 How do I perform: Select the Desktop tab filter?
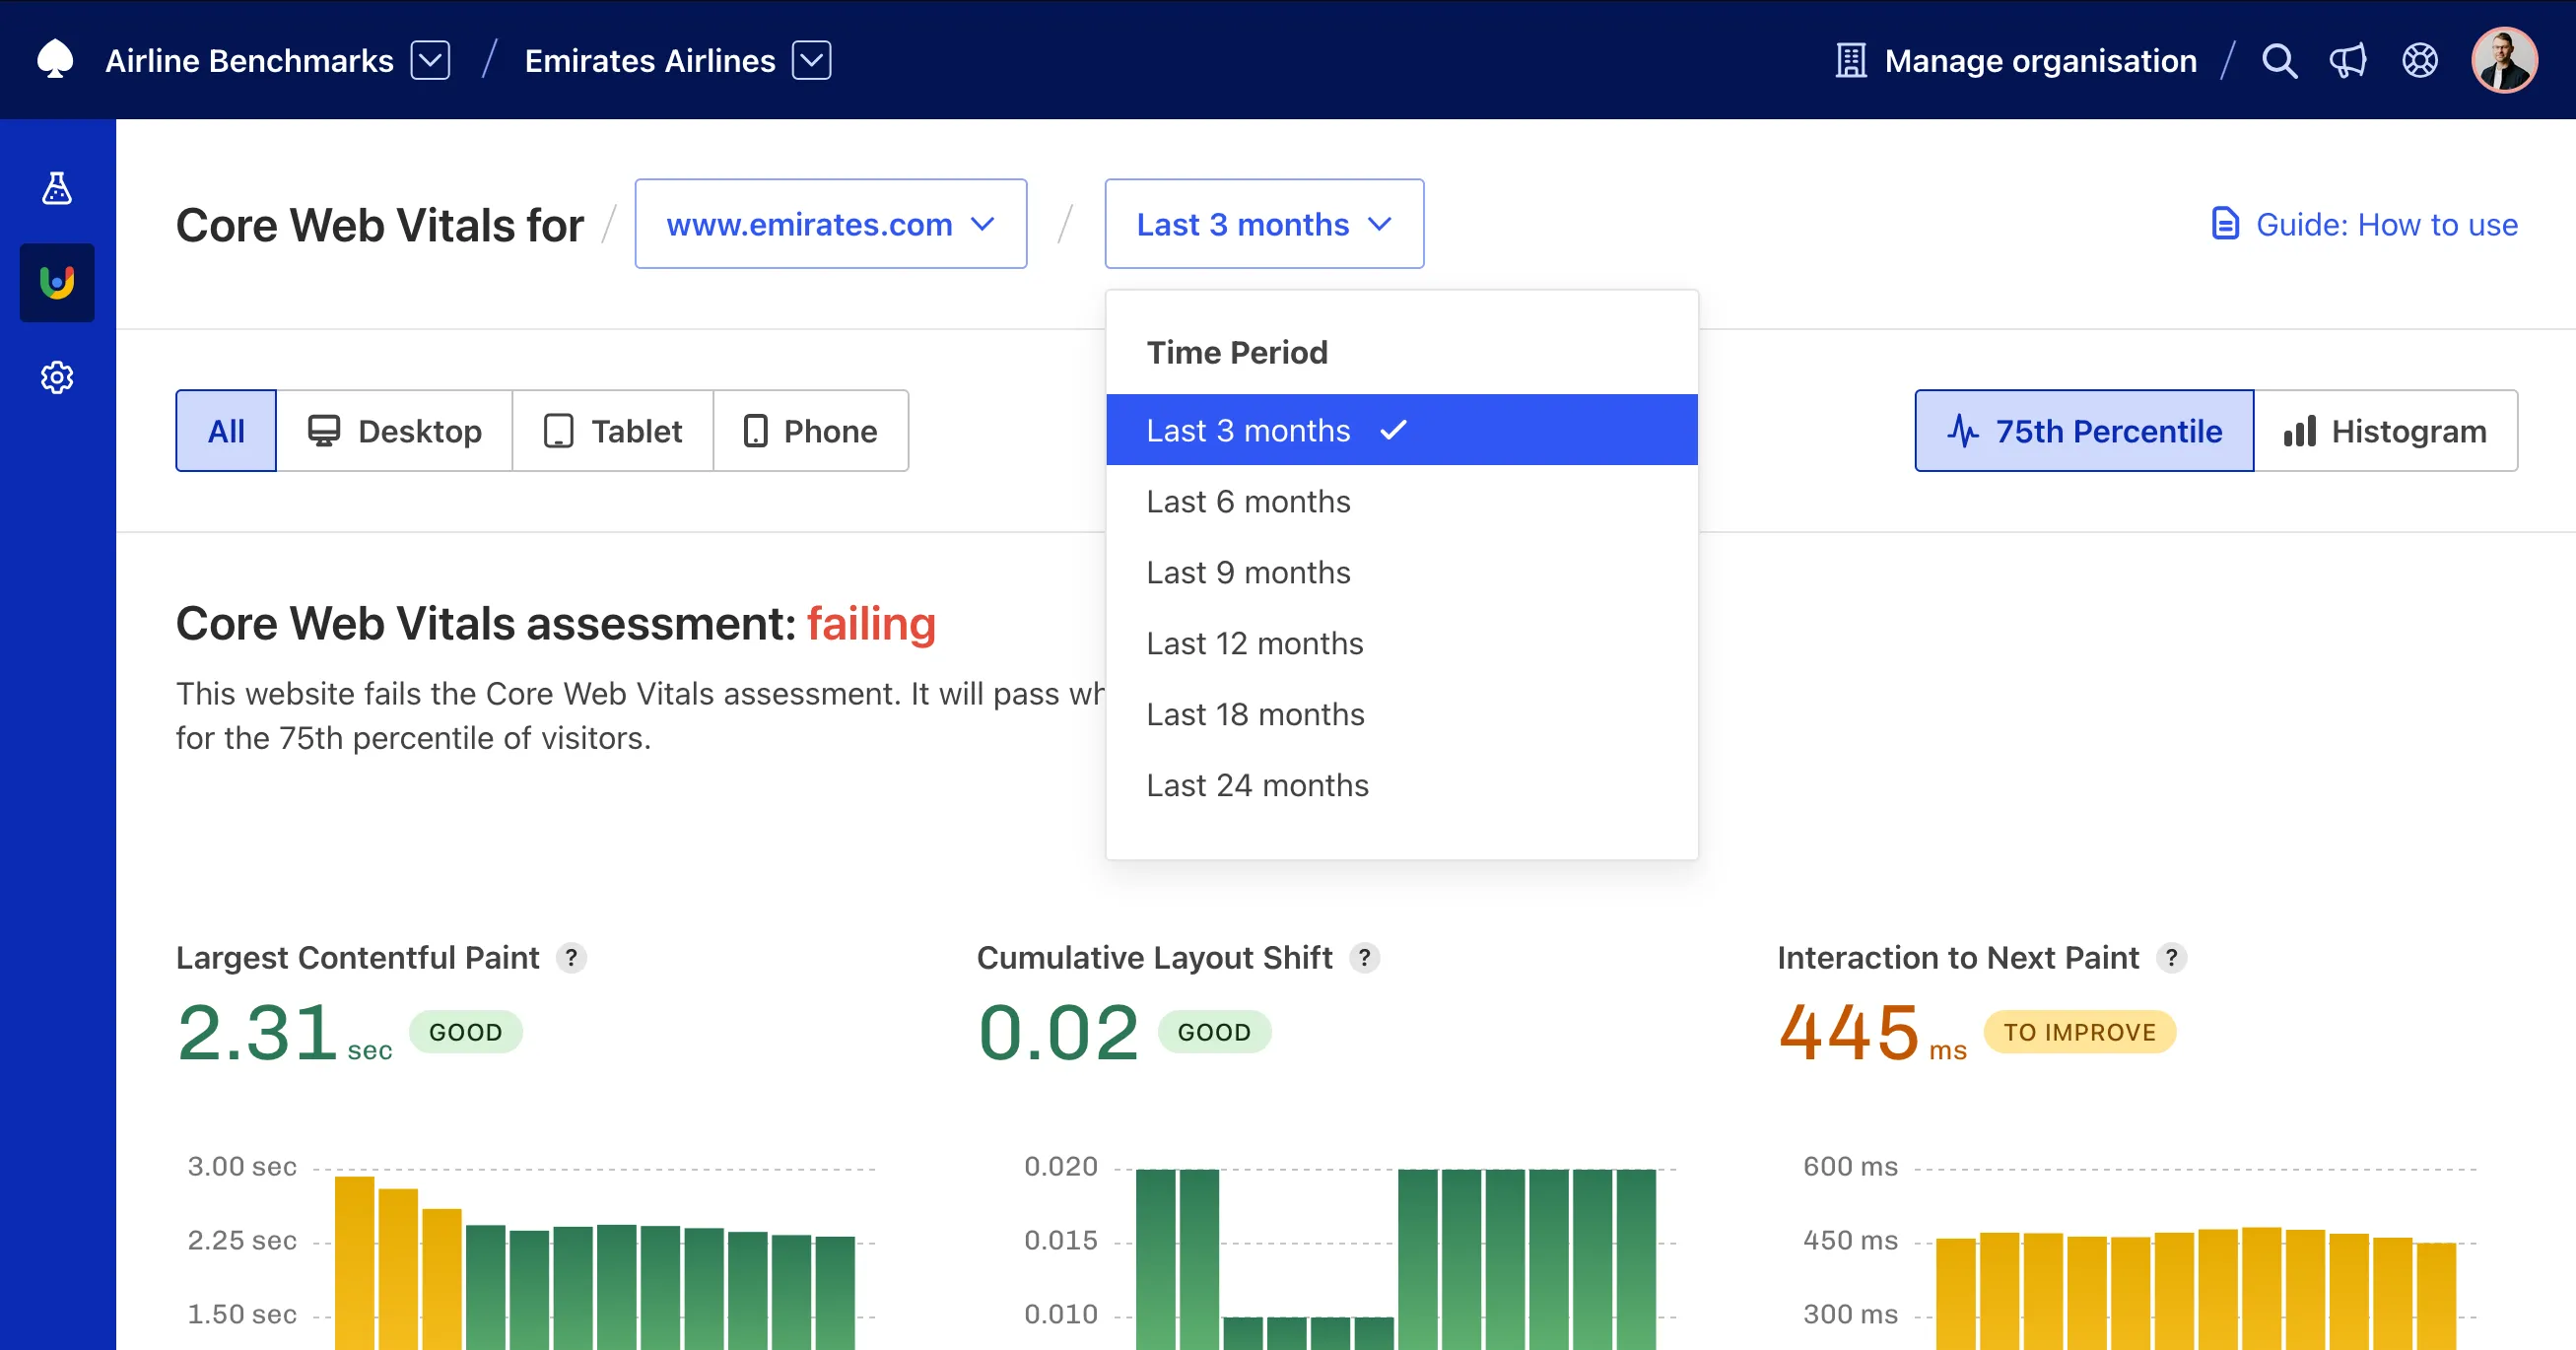[x=395, y=431]
